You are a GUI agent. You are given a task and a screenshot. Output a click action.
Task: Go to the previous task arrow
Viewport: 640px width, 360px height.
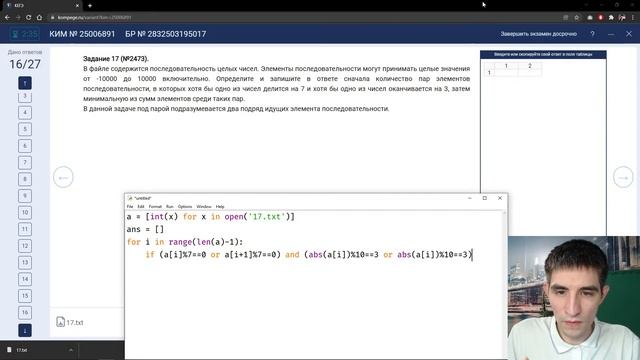coord(63,177)
